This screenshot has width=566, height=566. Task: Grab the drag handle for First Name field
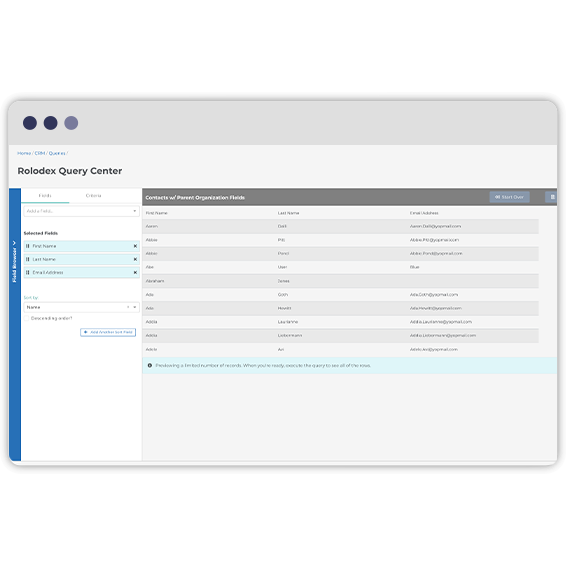click(27, 246)
